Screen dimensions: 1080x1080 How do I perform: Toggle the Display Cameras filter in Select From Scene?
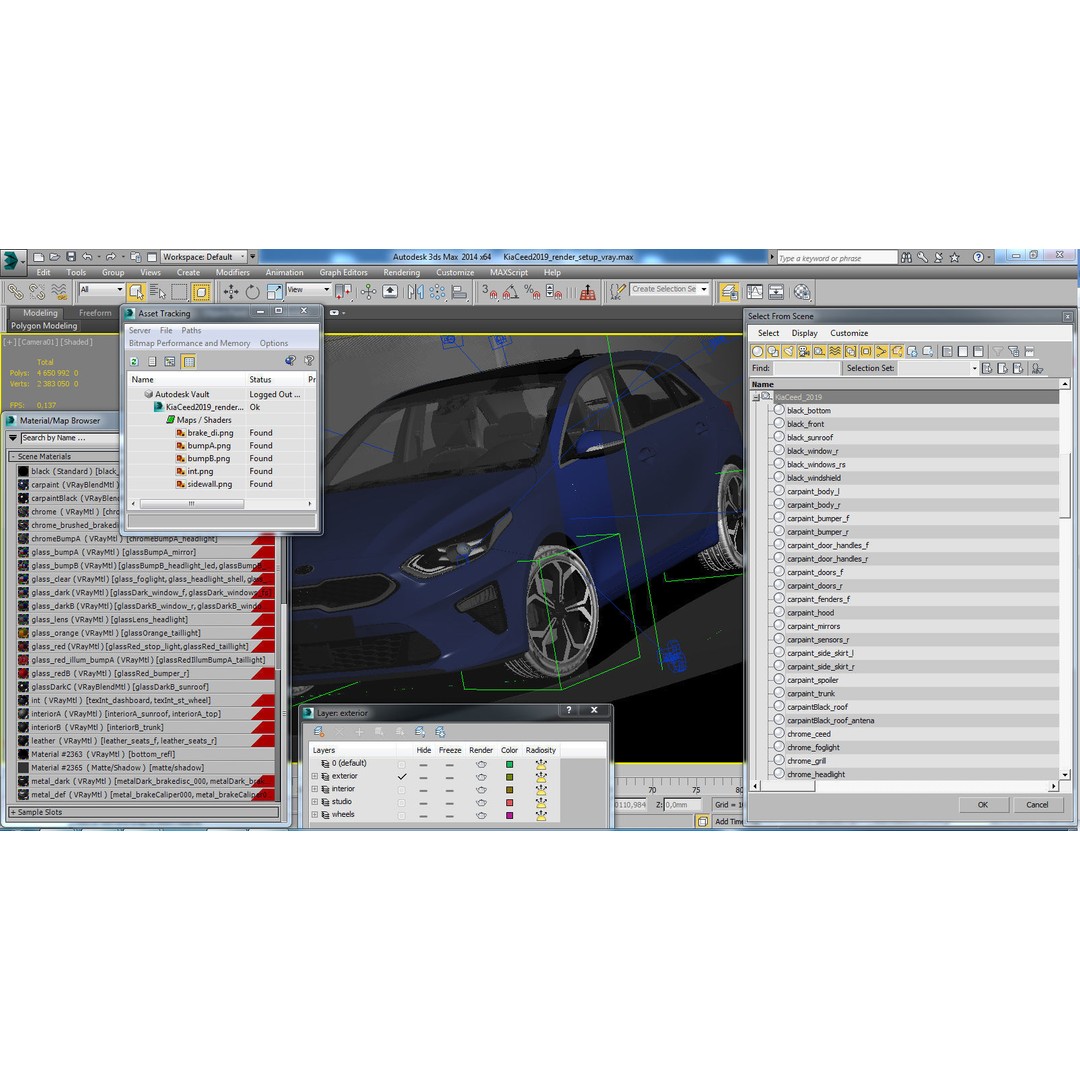coord(804,351)
